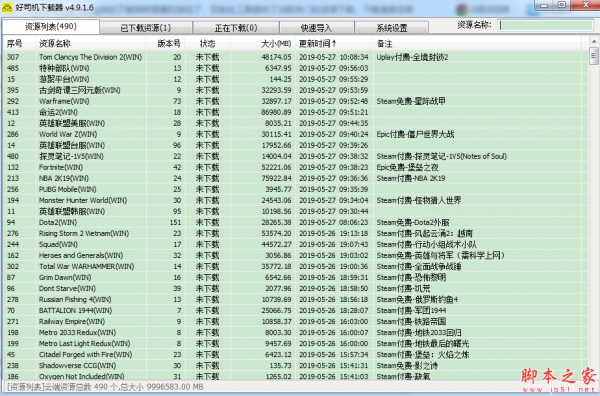Click the timestamp 2019-05-27 10:08:34
The image size is (600, 396).
pos(334,57)
